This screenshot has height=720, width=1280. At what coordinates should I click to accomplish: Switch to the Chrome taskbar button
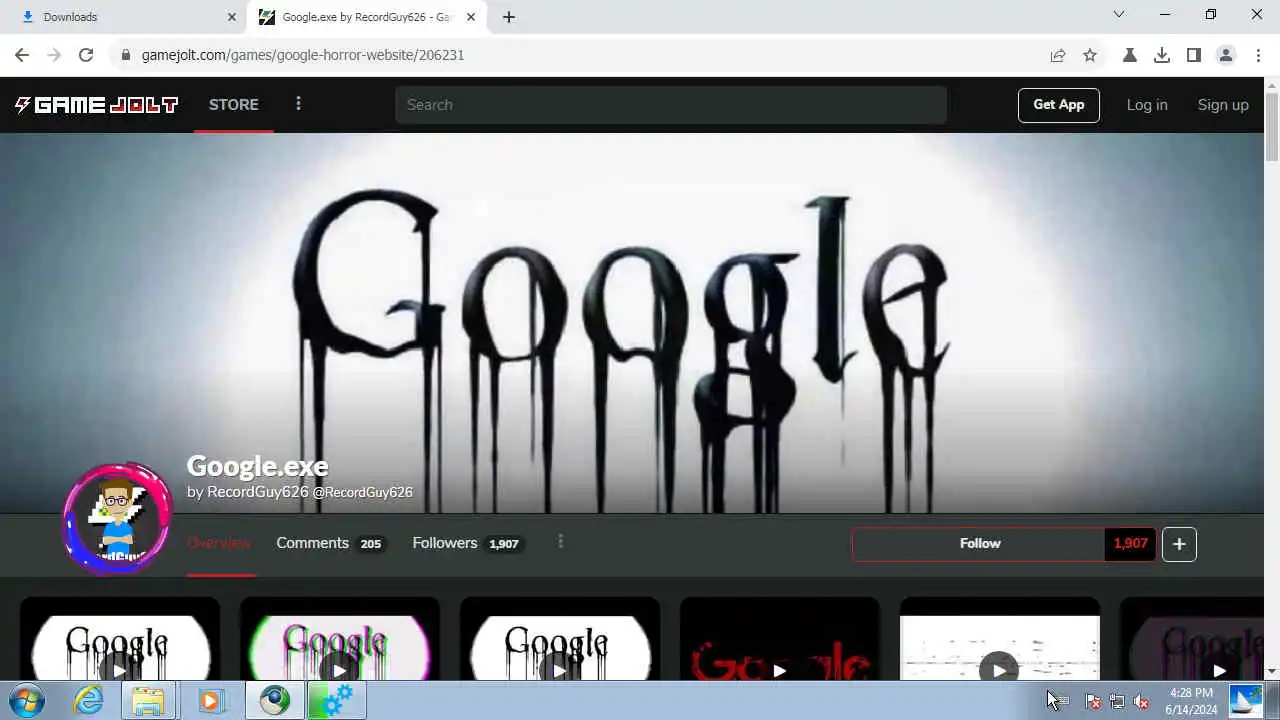point(275,701)
